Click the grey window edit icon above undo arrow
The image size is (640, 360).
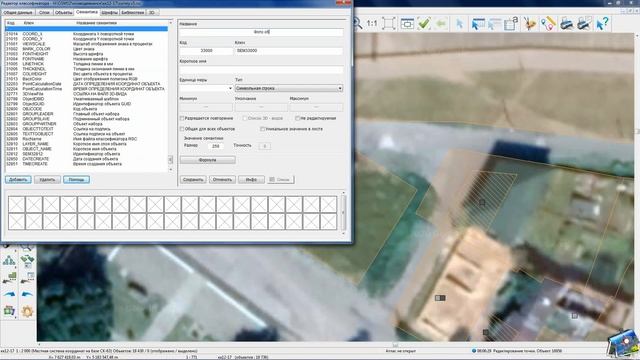27,278
